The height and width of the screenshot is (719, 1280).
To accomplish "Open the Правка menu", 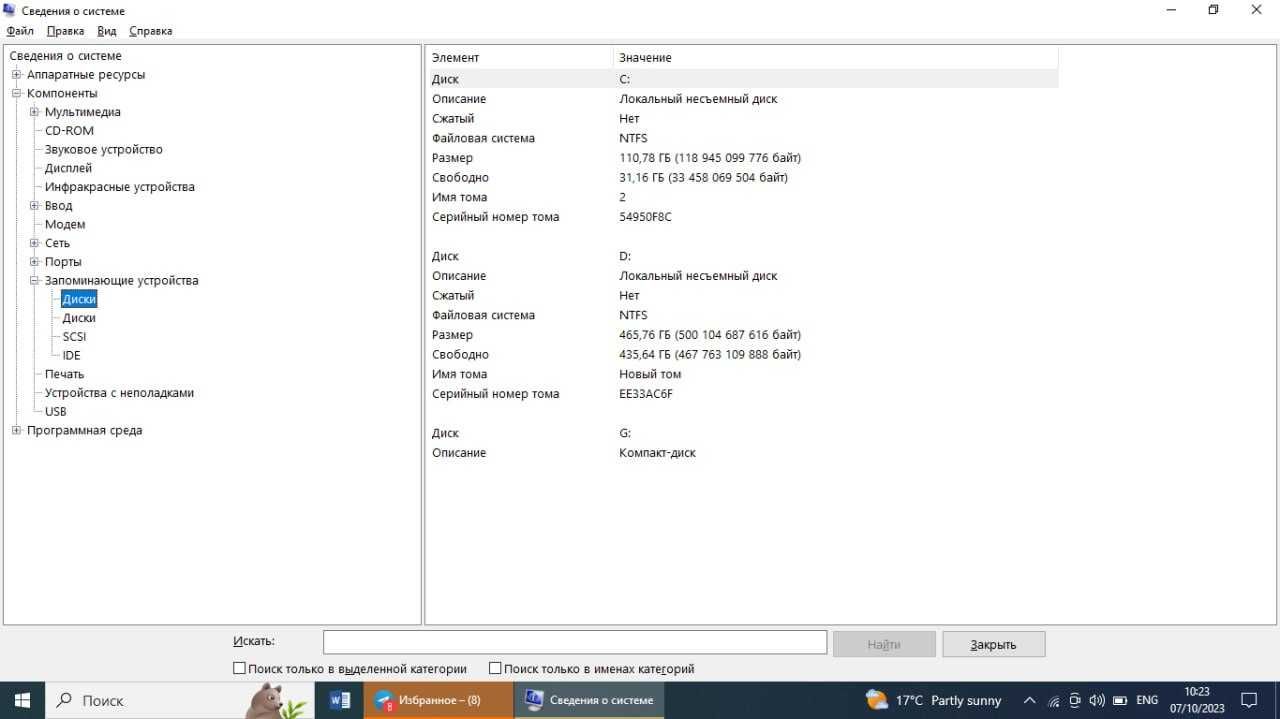I will 66,31.
